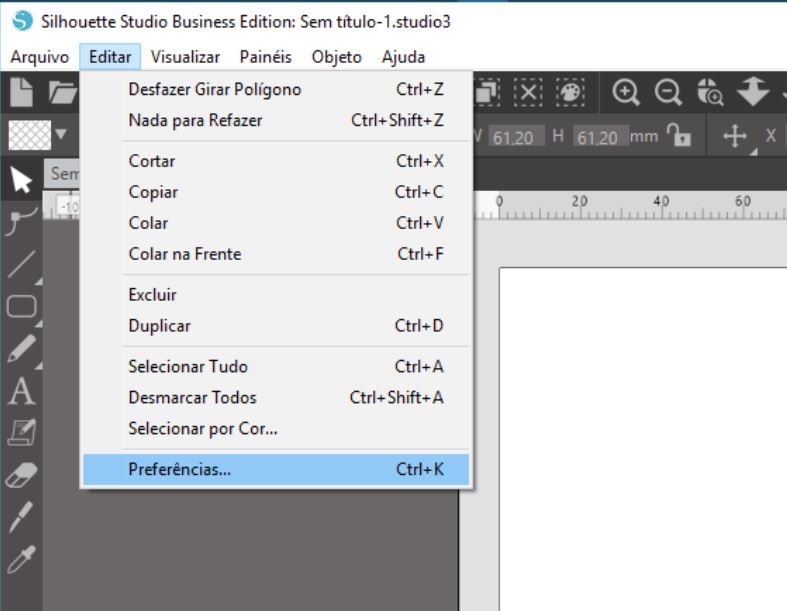
Task: Click the move position cross icon
Action: coord(735,136)
